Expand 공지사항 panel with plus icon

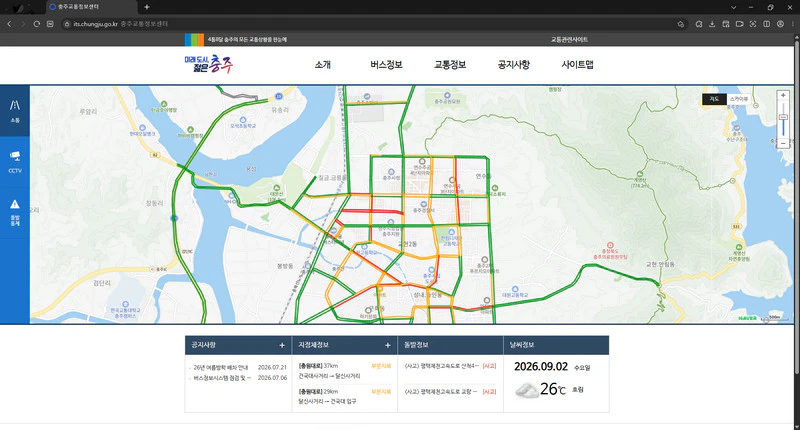pos(282,345)
